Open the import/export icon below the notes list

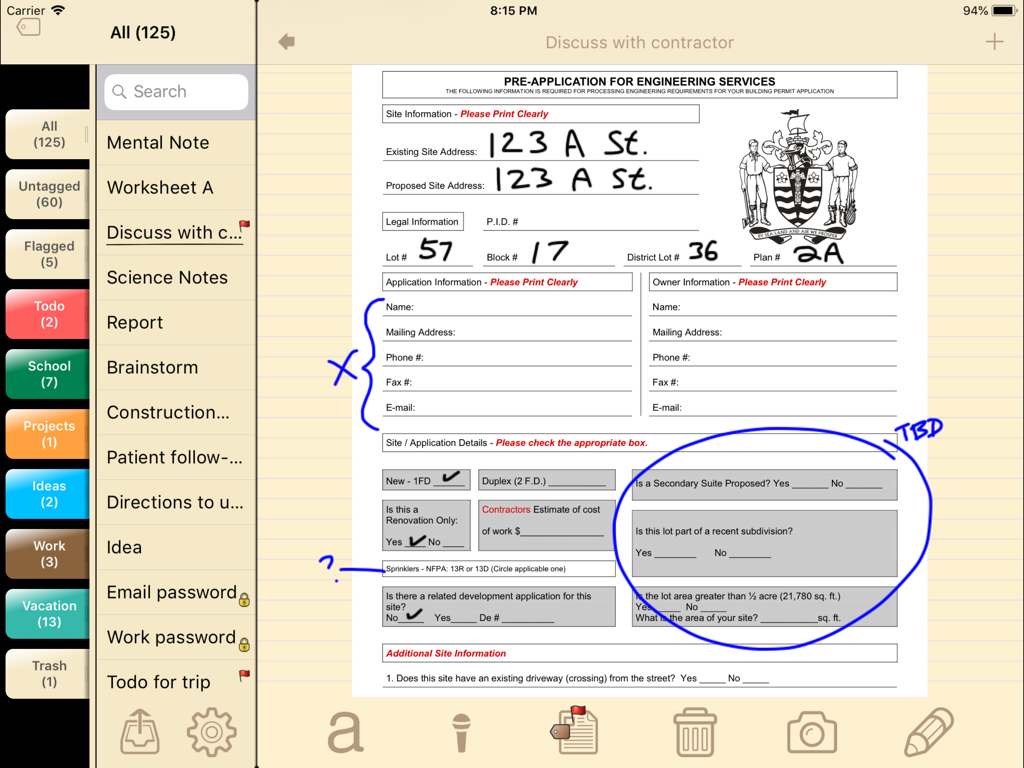coord(140,731)
